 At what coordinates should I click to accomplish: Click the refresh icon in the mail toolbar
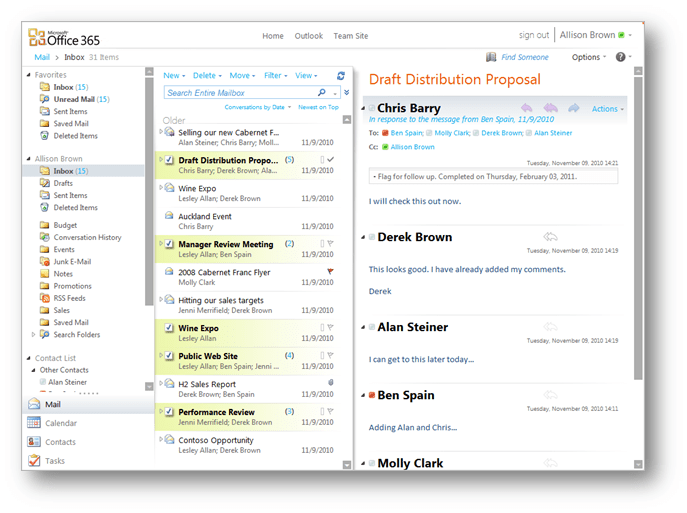341,75
